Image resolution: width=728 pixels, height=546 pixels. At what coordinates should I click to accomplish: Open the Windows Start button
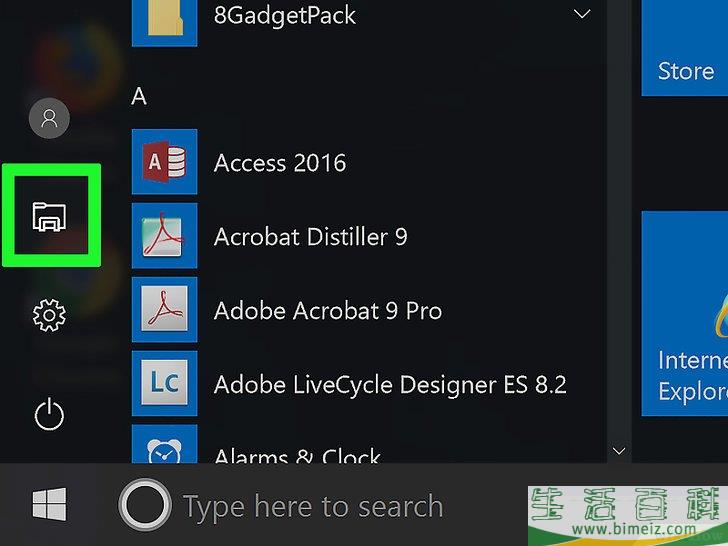pyautogui.click(x=49, y=504)
